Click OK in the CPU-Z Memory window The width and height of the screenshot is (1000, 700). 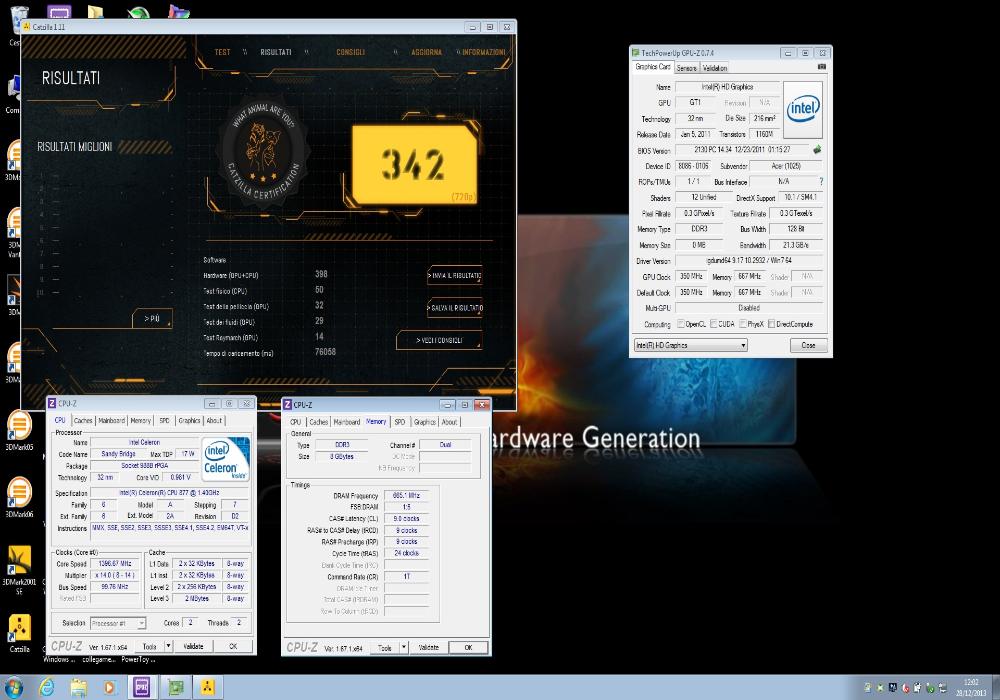[468, 647]
